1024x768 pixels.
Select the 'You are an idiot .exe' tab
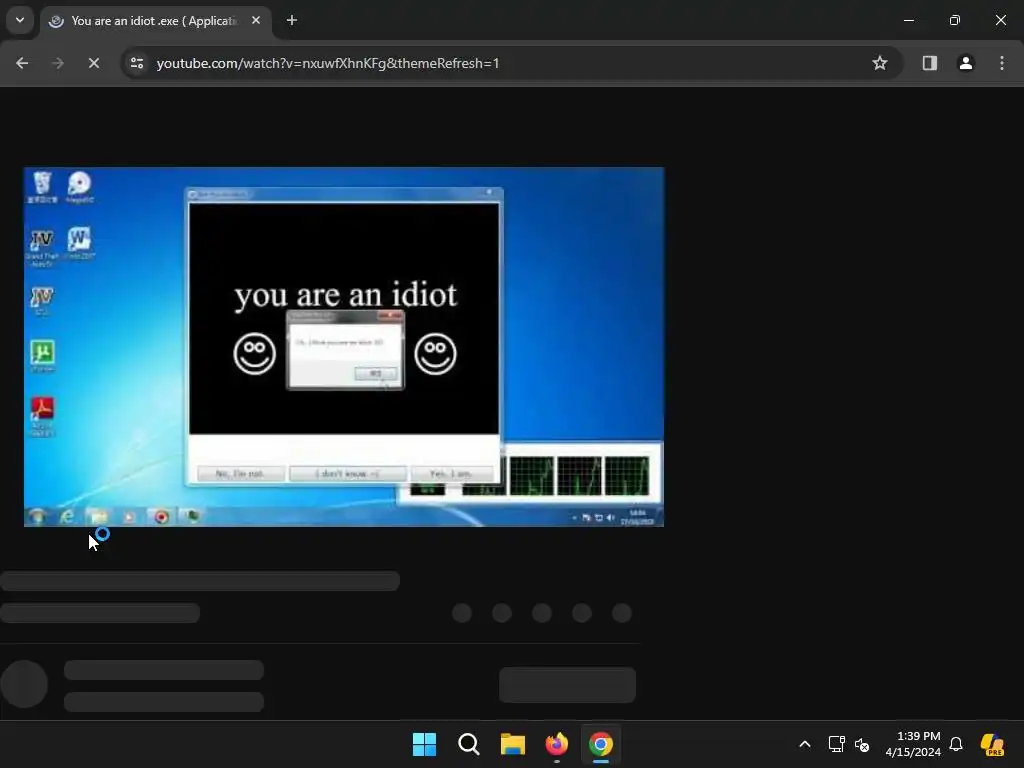point(154,21)
